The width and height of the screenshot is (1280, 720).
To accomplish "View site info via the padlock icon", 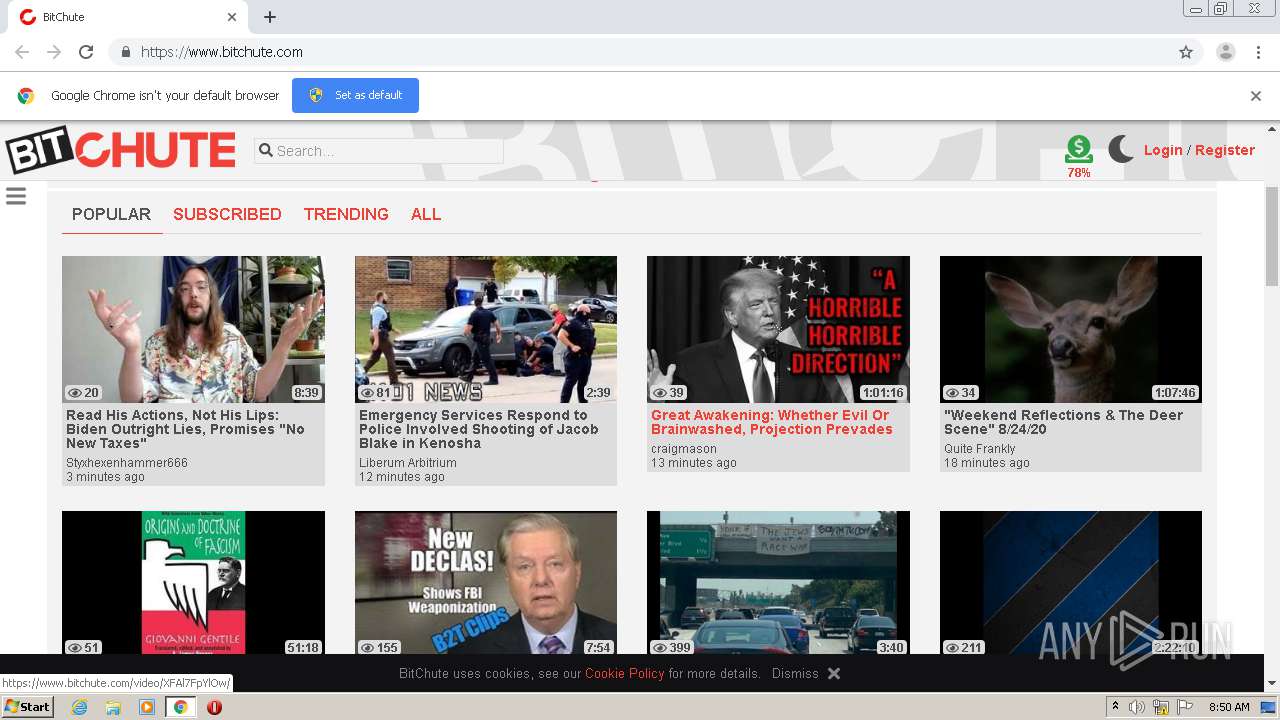I will click(125, 52).
